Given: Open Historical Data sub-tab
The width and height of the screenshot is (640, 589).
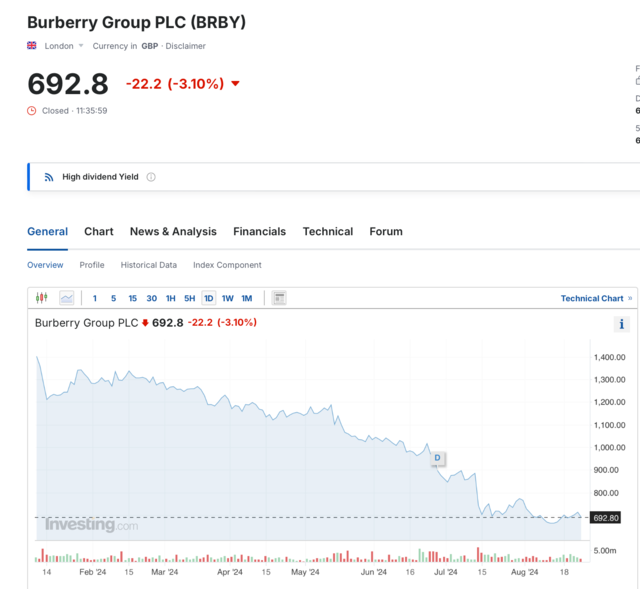Looking at the screenshot, I should pyautogui.click(x=149, y=265).
